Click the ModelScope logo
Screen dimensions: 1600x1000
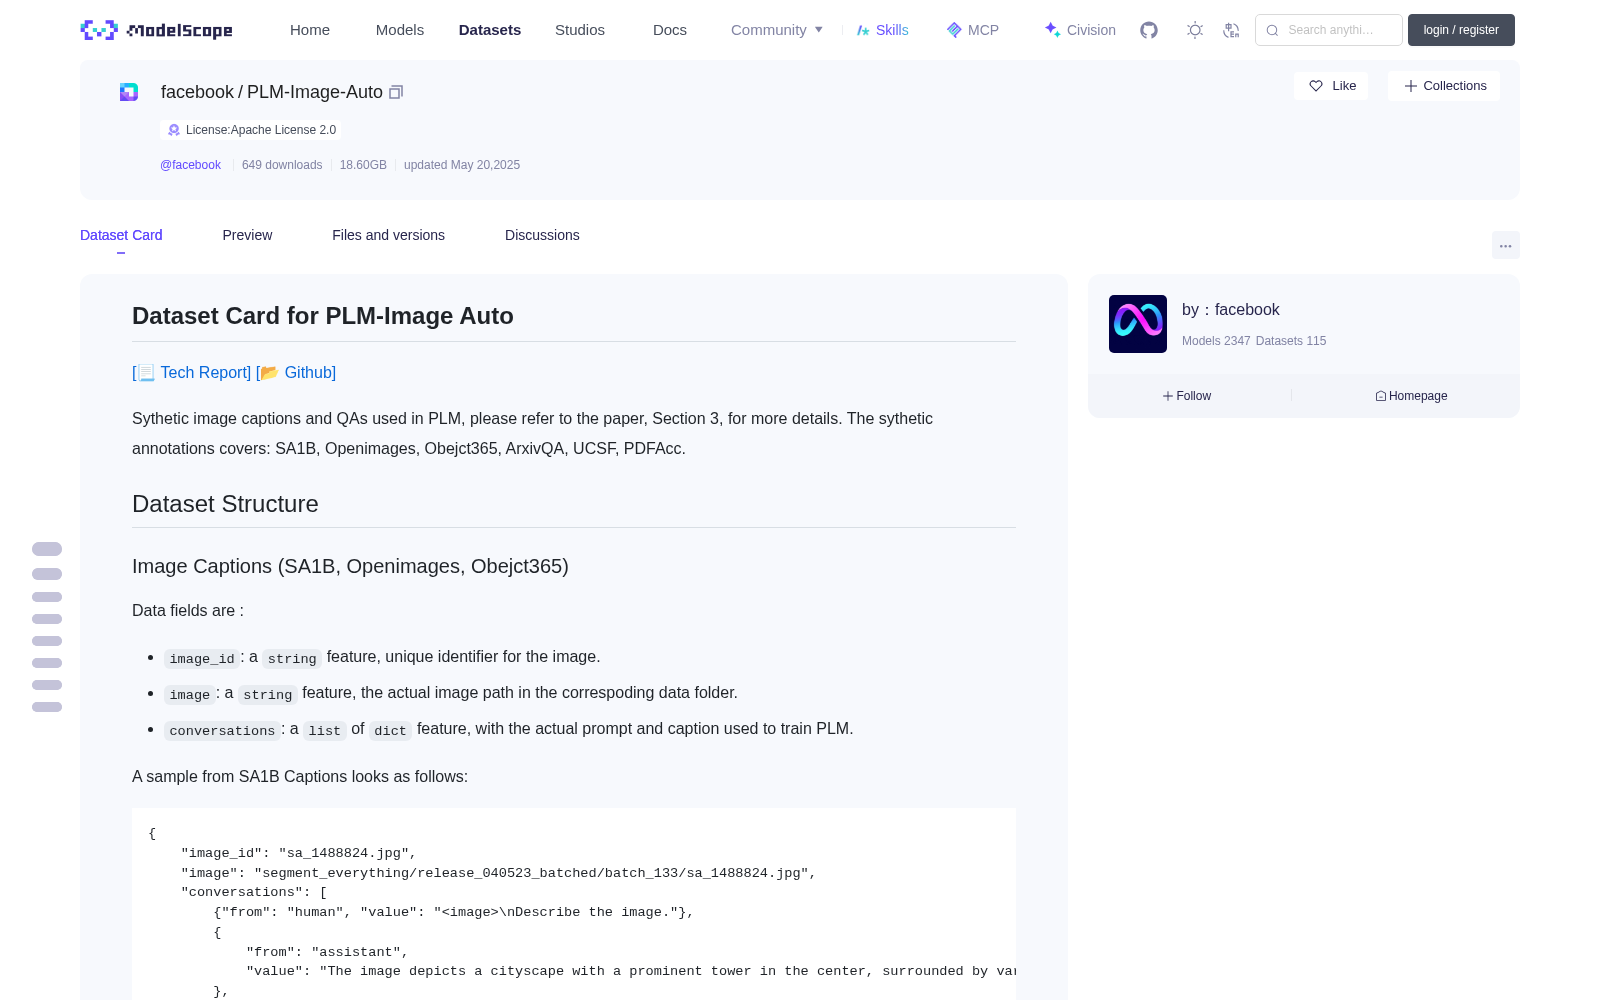pyautogui.click(x=157, y=30)
